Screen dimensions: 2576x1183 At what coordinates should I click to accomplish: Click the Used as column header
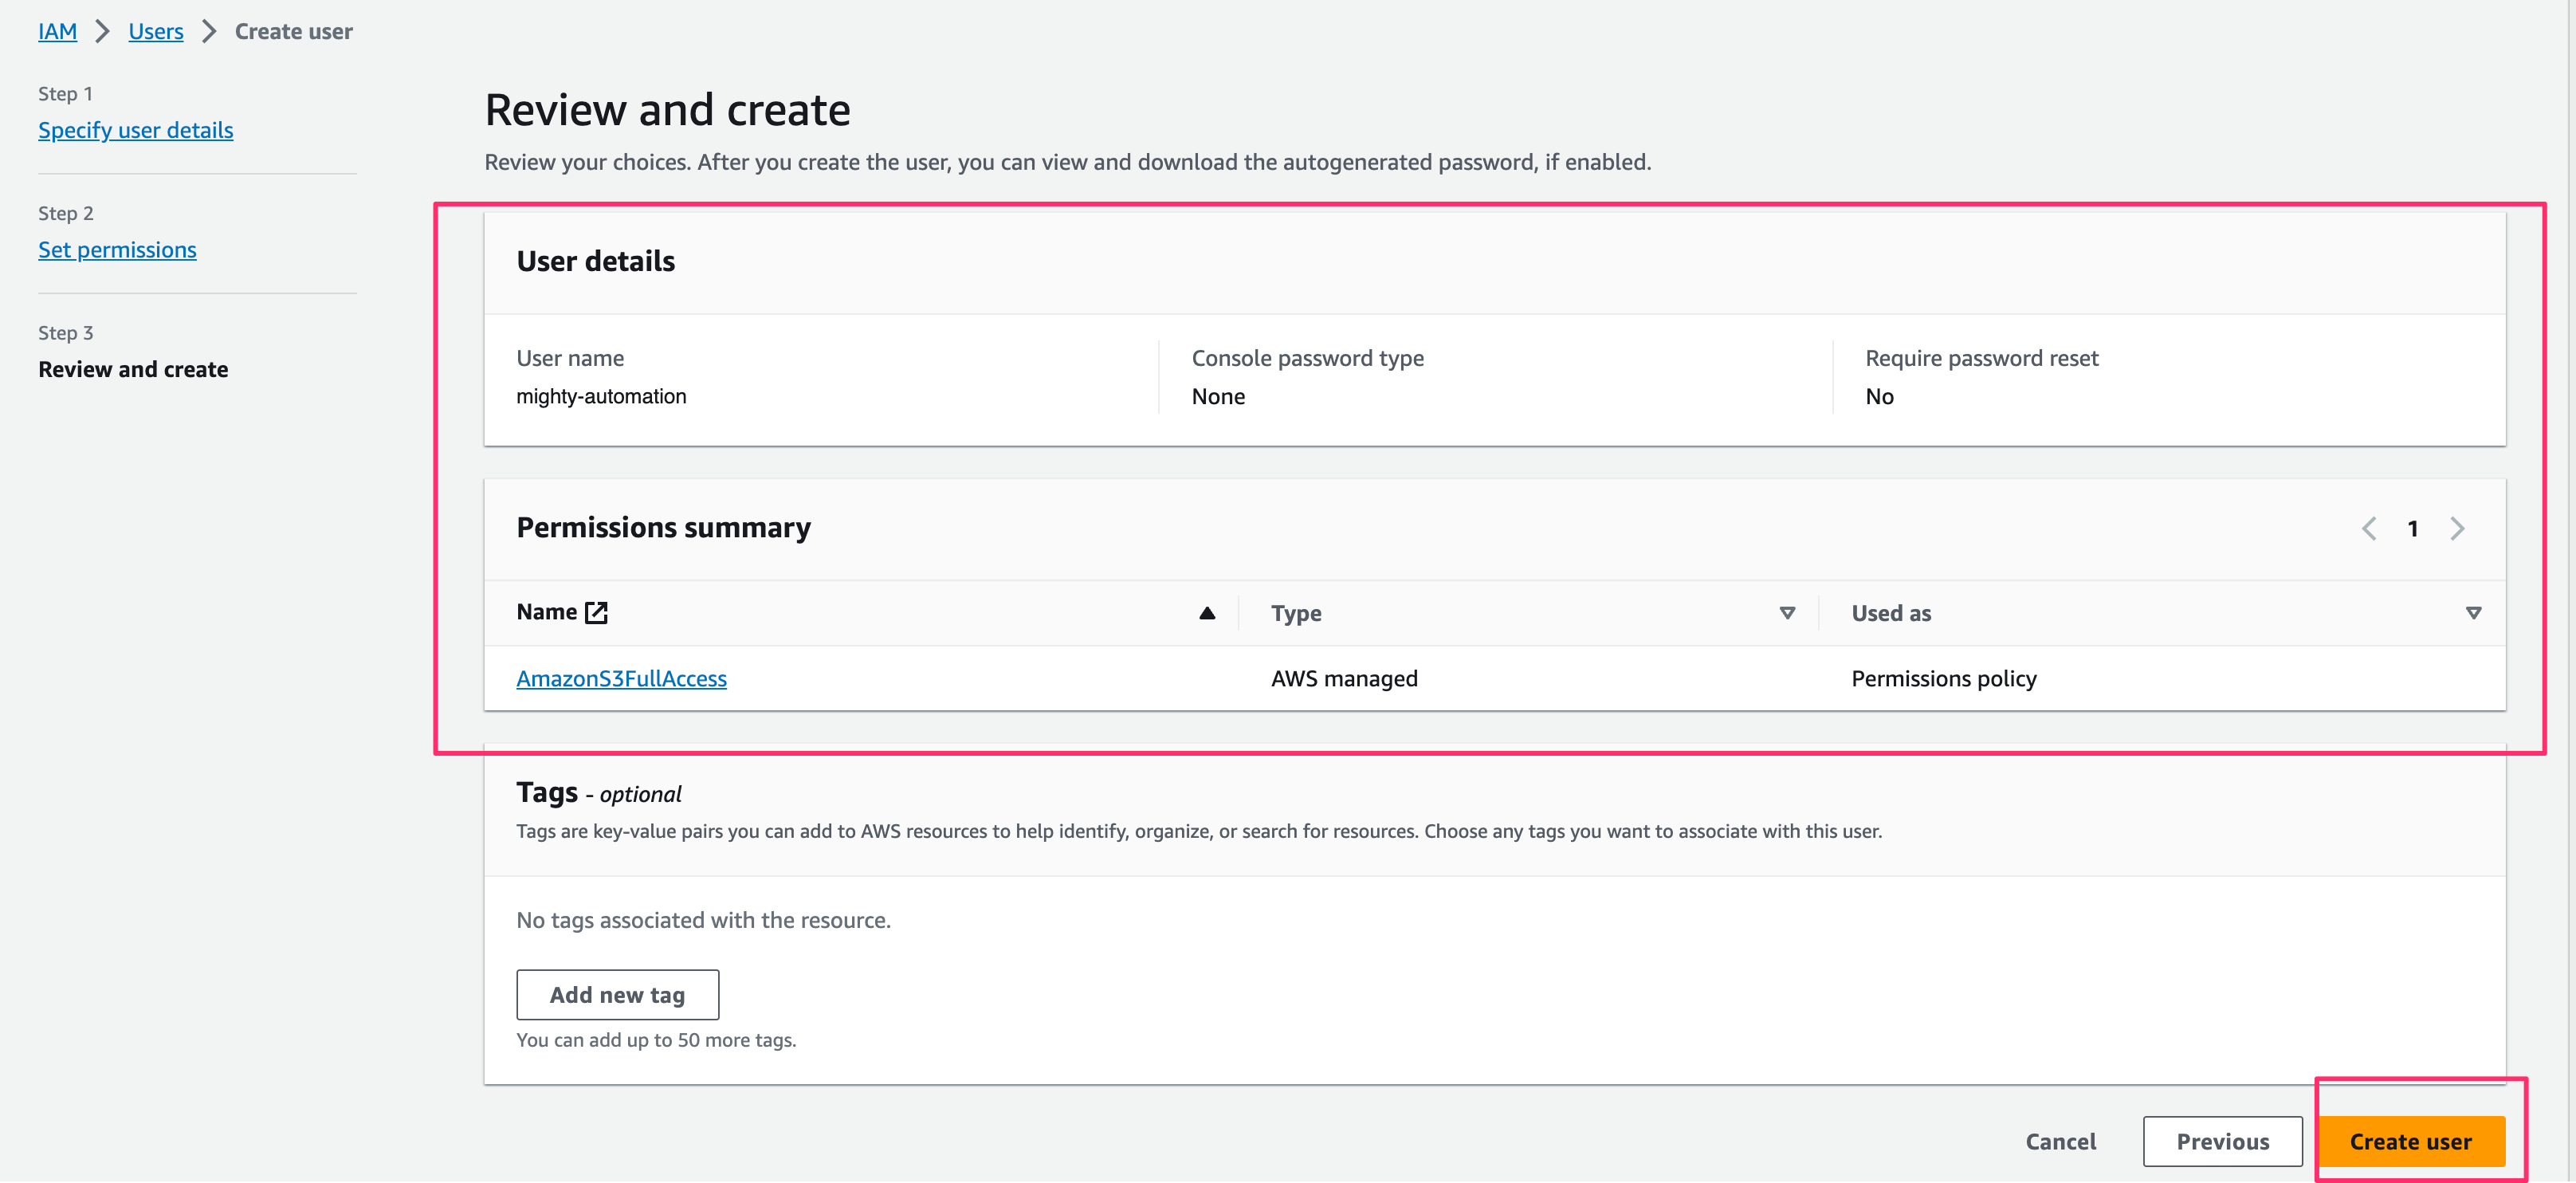(x=1890, y=612)
